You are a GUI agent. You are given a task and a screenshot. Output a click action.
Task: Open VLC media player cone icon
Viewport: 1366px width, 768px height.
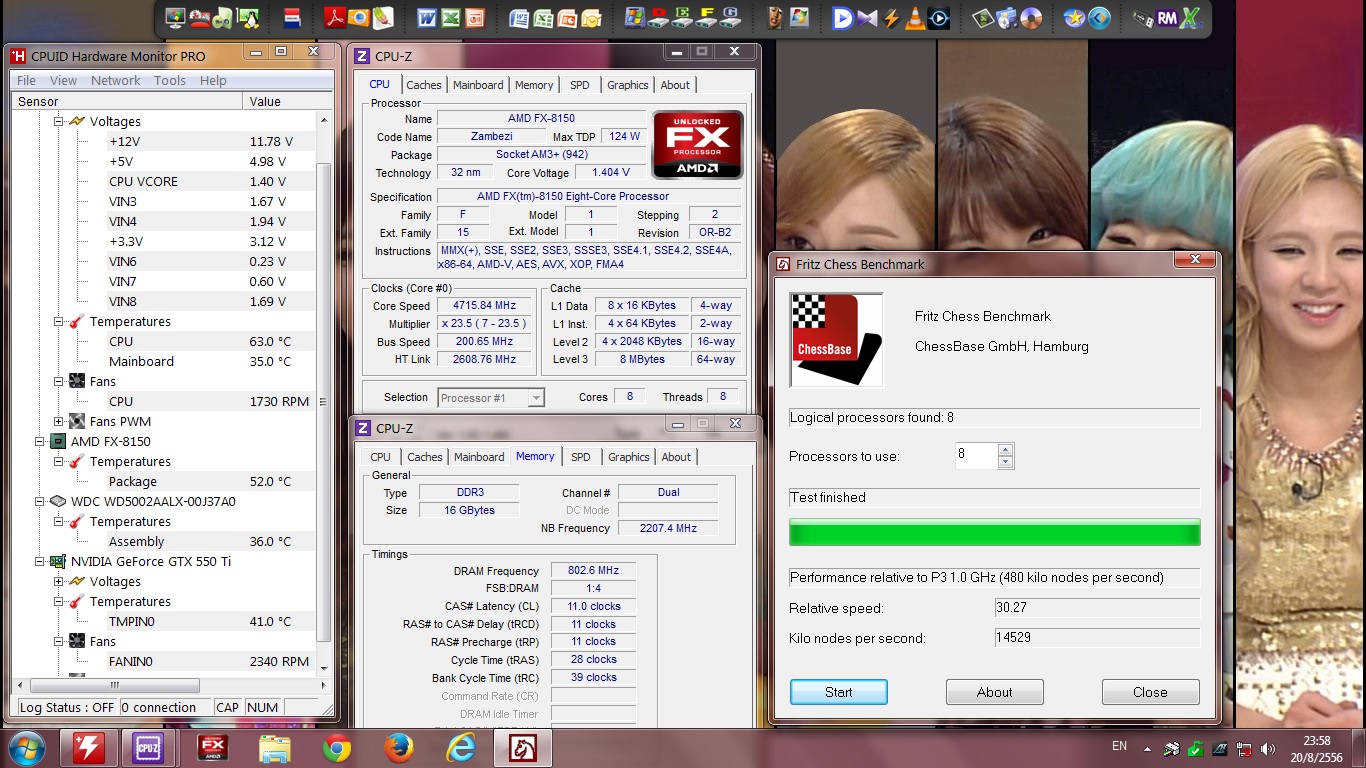(914, 17)
